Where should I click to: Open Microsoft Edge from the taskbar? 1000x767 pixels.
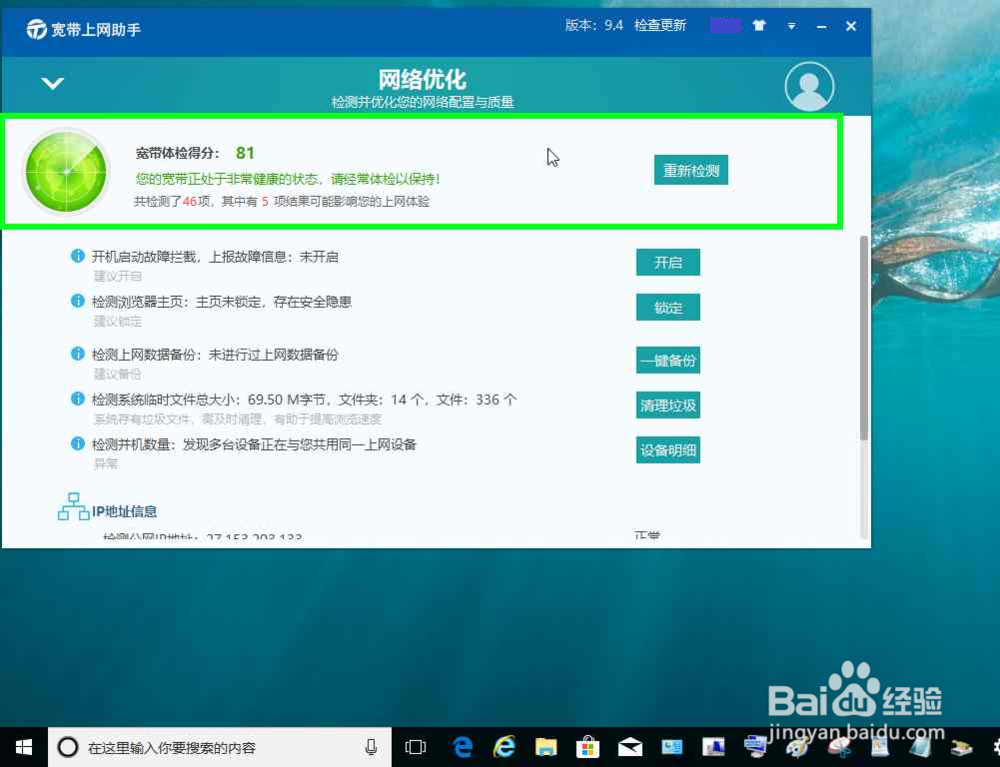pyautogui.click(x=461, y=747)
